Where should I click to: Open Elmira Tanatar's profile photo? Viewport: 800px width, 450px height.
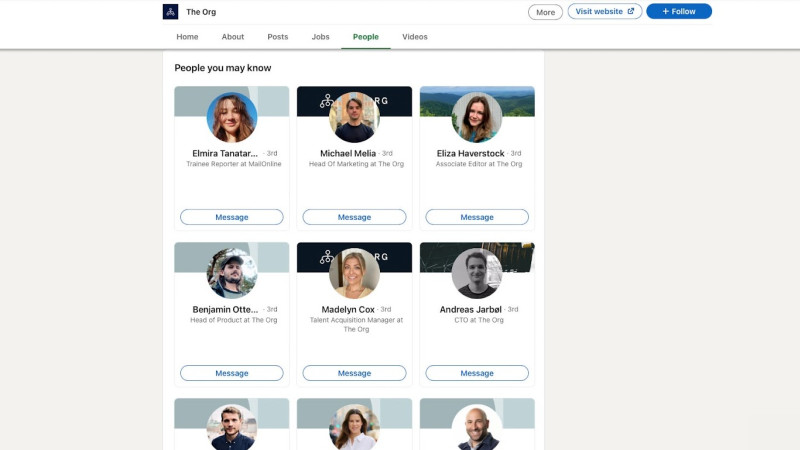pyautogui.click(x=232, y=117)
